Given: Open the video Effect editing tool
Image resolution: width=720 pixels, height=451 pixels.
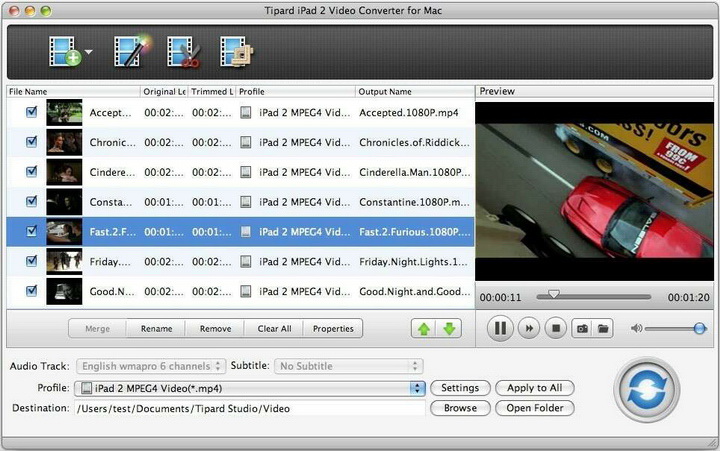Looking at the screenshot, I should point(132,51).
